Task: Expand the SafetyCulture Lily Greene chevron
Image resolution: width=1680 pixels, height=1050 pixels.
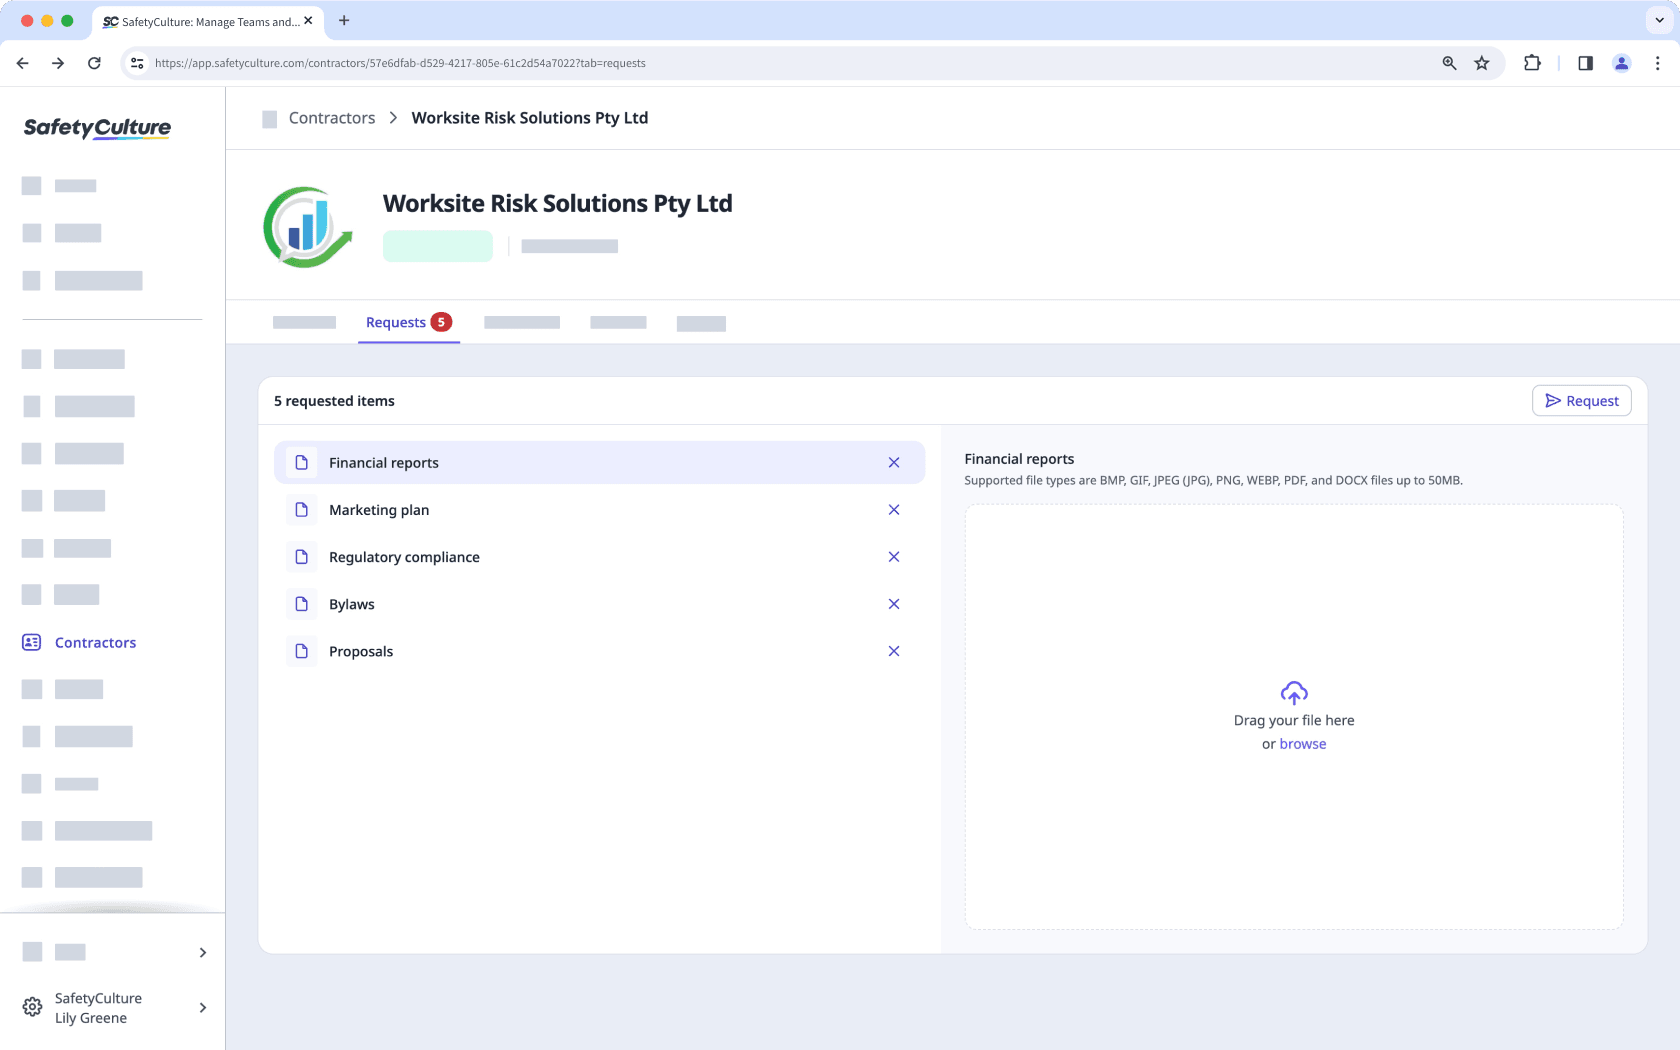Action: pyautogui.click(x=202, y=1007)
